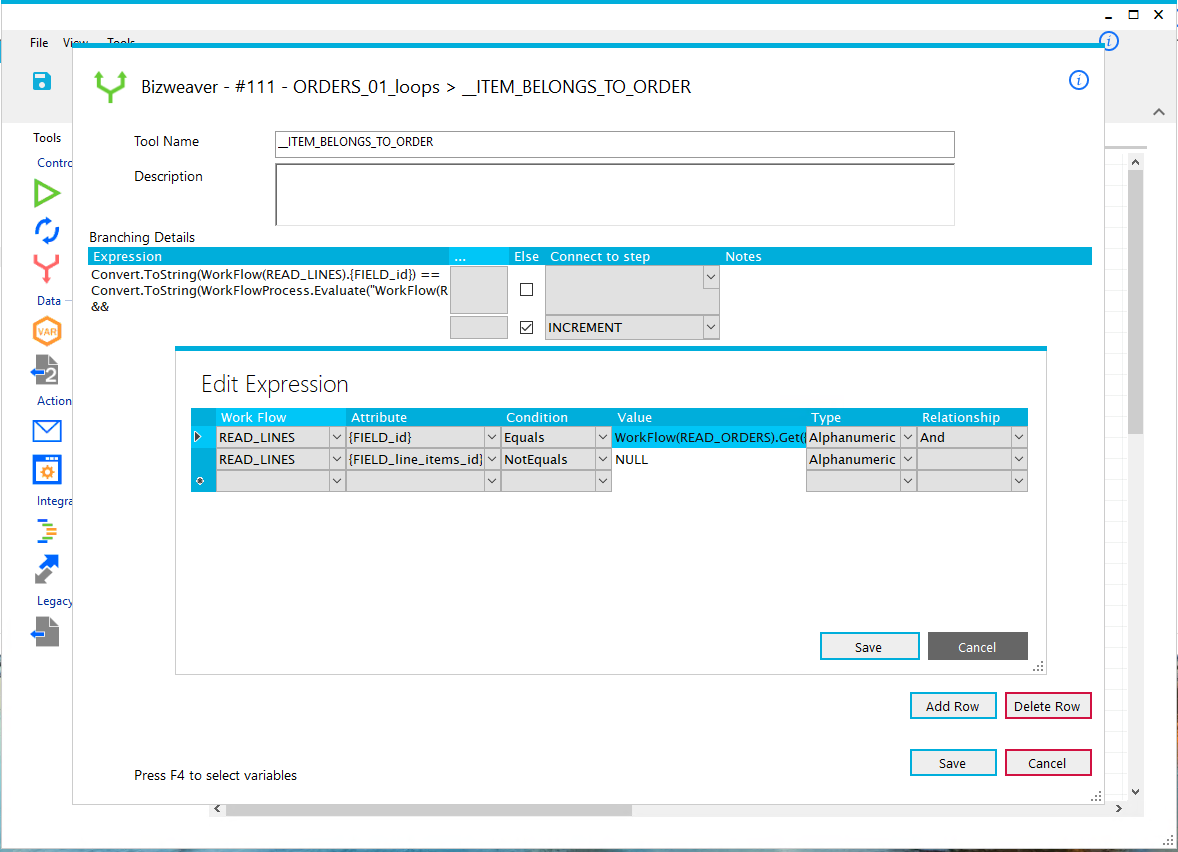This screenshot has height=852, width=1178.
Task: Click the horizontal scrollbar thumb
Action: [x=428, y=810]
